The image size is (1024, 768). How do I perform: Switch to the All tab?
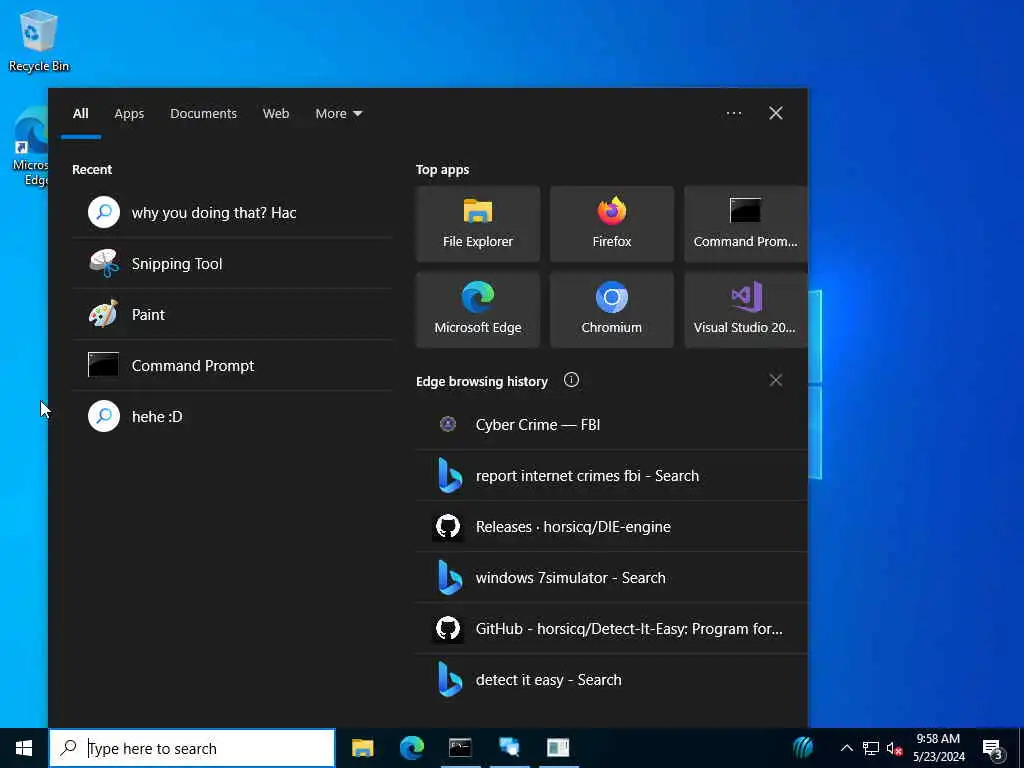tap(80, 114)
